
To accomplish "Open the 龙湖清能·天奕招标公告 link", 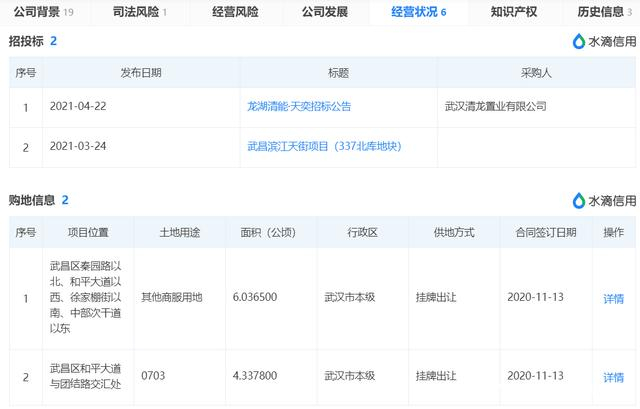I will pos(299,107).
